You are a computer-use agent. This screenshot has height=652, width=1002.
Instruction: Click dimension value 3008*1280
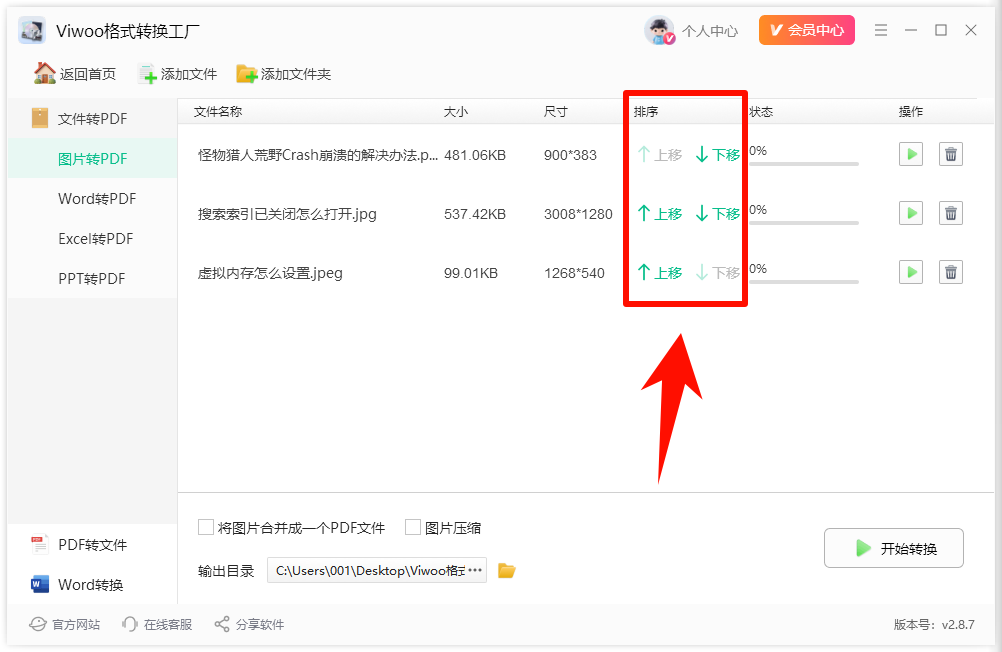click(x=578, y=214)
